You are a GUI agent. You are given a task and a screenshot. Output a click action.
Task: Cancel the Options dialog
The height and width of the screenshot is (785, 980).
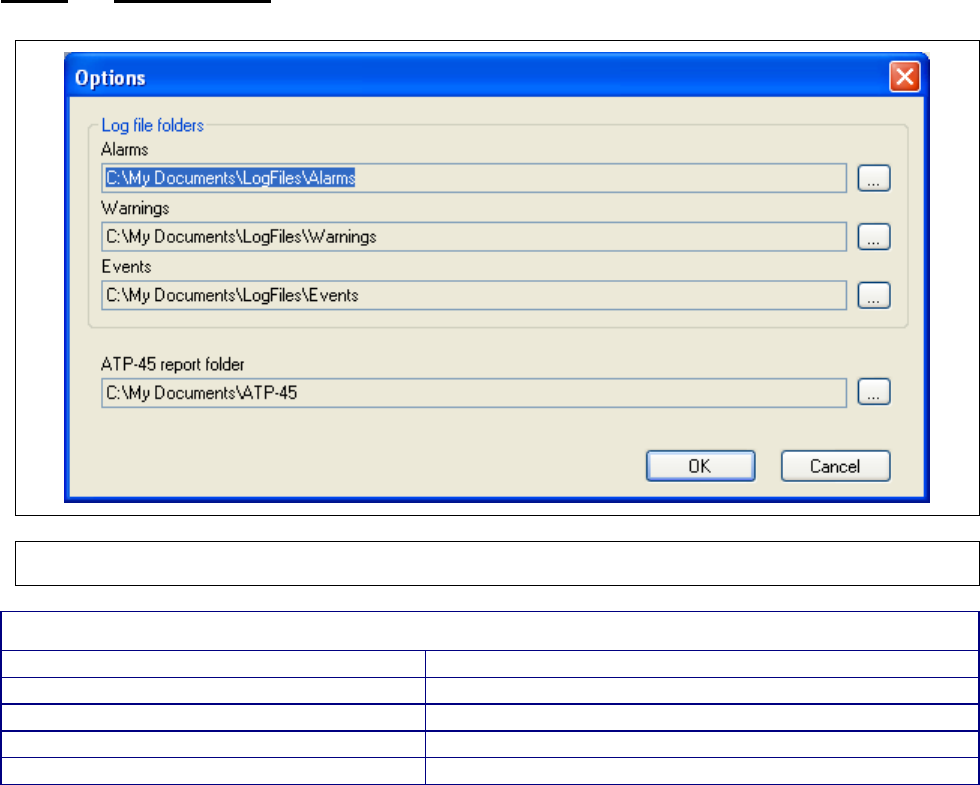point(836,466)
